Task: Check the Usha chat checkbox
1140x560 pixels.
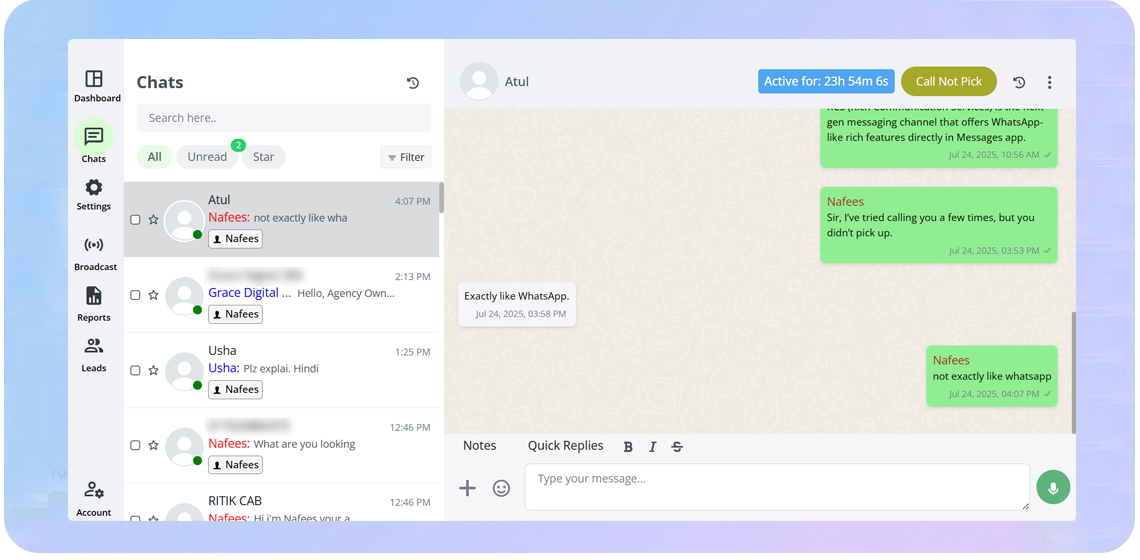Action: [x=135, y=370]
